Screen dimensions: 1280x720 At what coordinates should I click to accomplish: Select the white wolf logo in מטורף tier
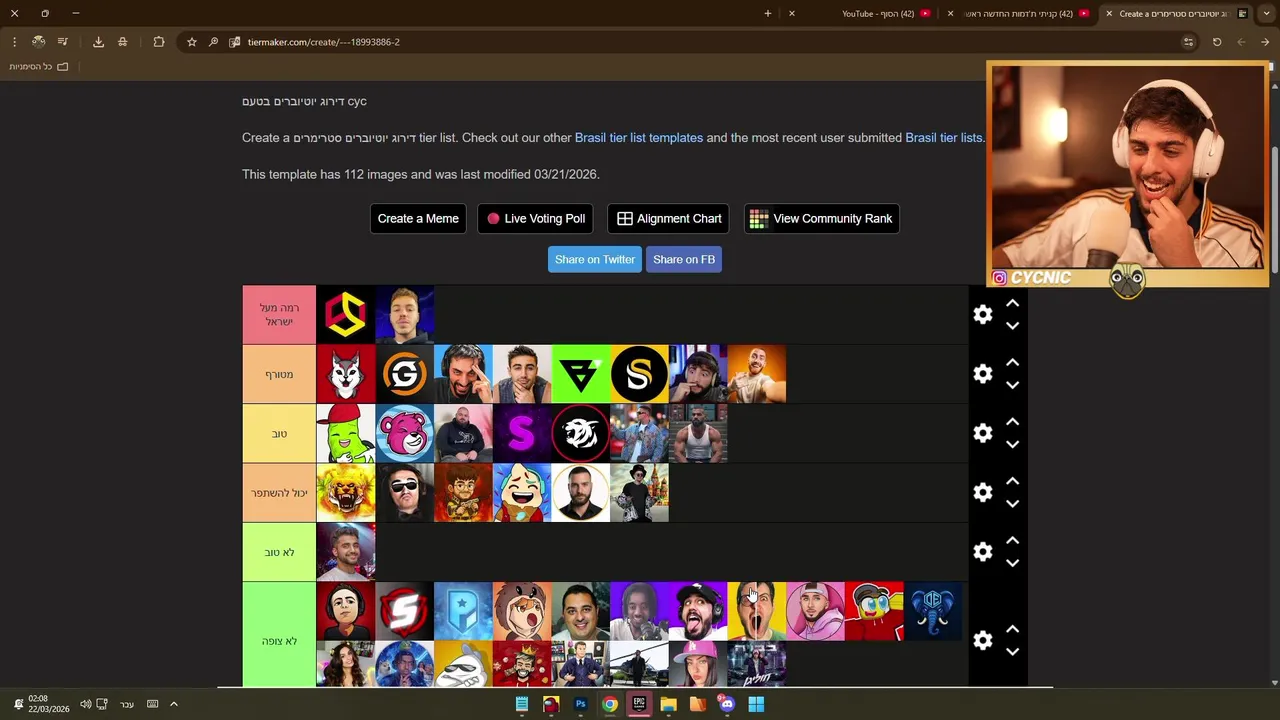click(x=345, y=373)
